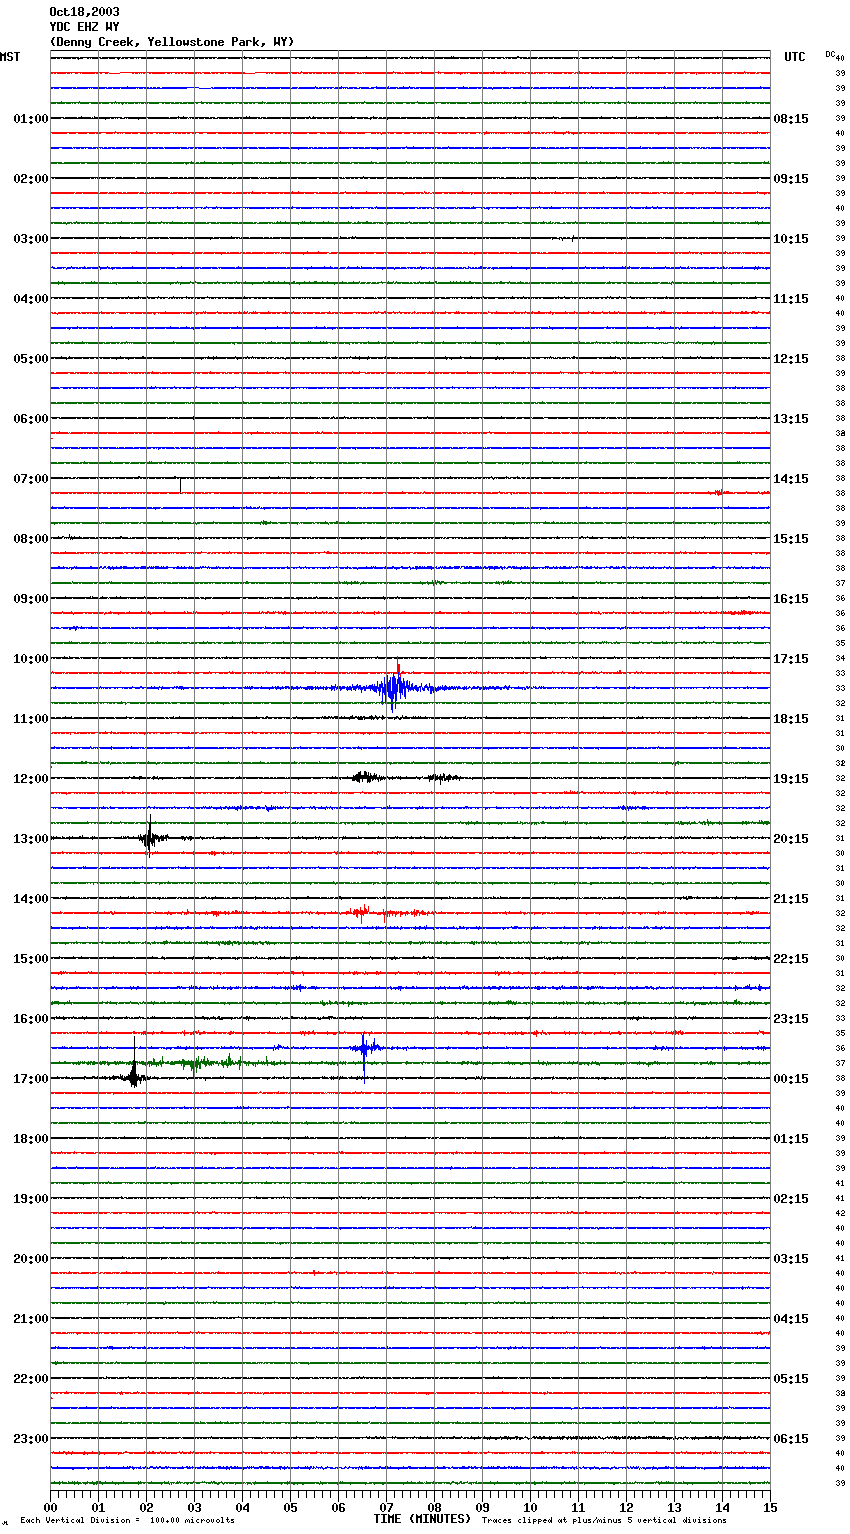Click the 12:15 UTC time label
Image resolution: width=850 pixels, height=1534 pixels.
pos(791,359)
